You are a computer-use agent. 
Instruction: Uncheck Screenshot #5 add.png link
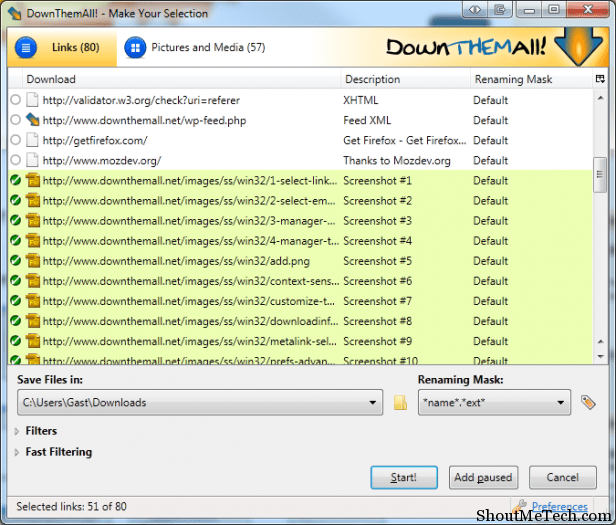16,260
